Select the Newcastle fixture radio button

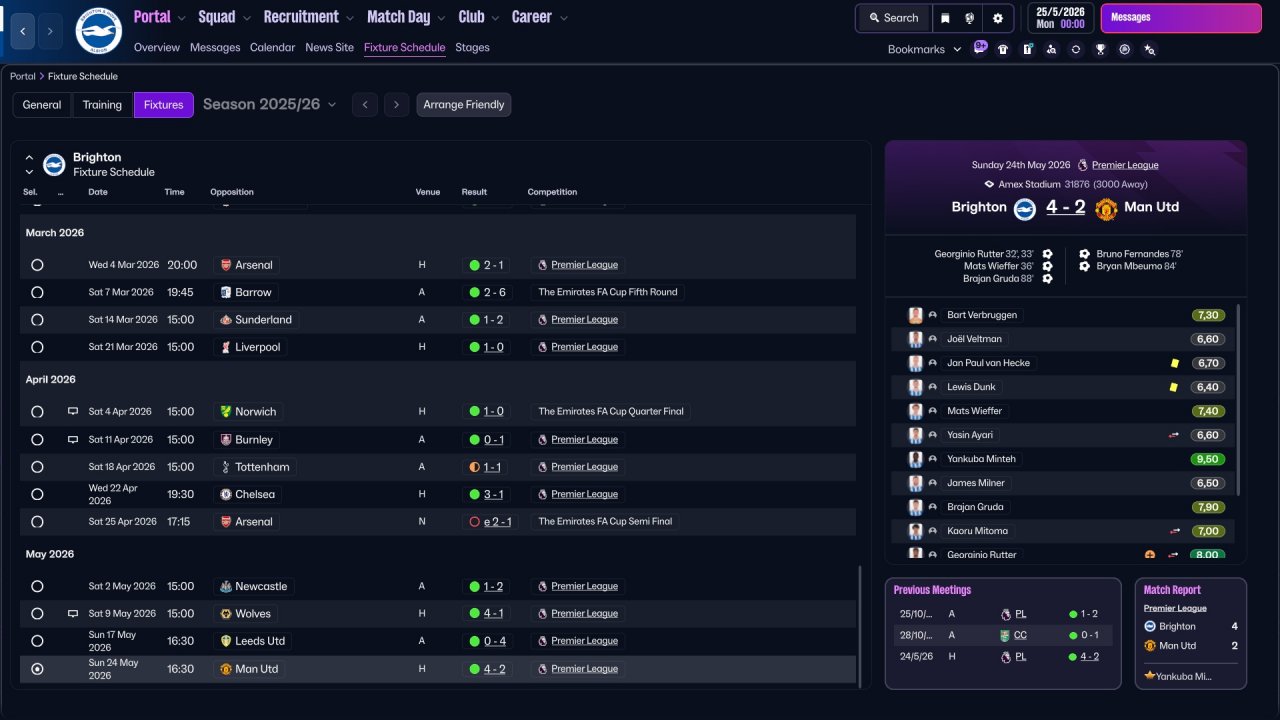pos(37,587)
